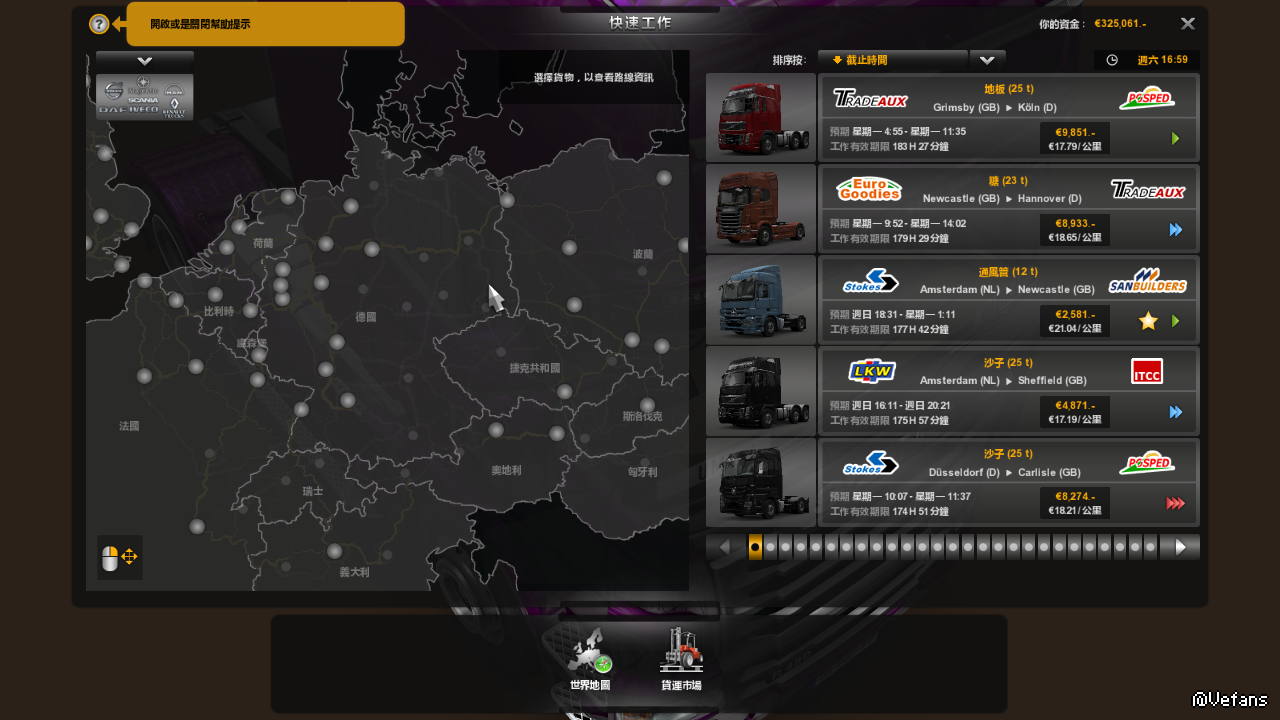The height and width of the screenshot is (720, 1280).
Task: Click the Düsseldorf (D) to Carlisle (GB) route text
Action: pos(1006,472)
